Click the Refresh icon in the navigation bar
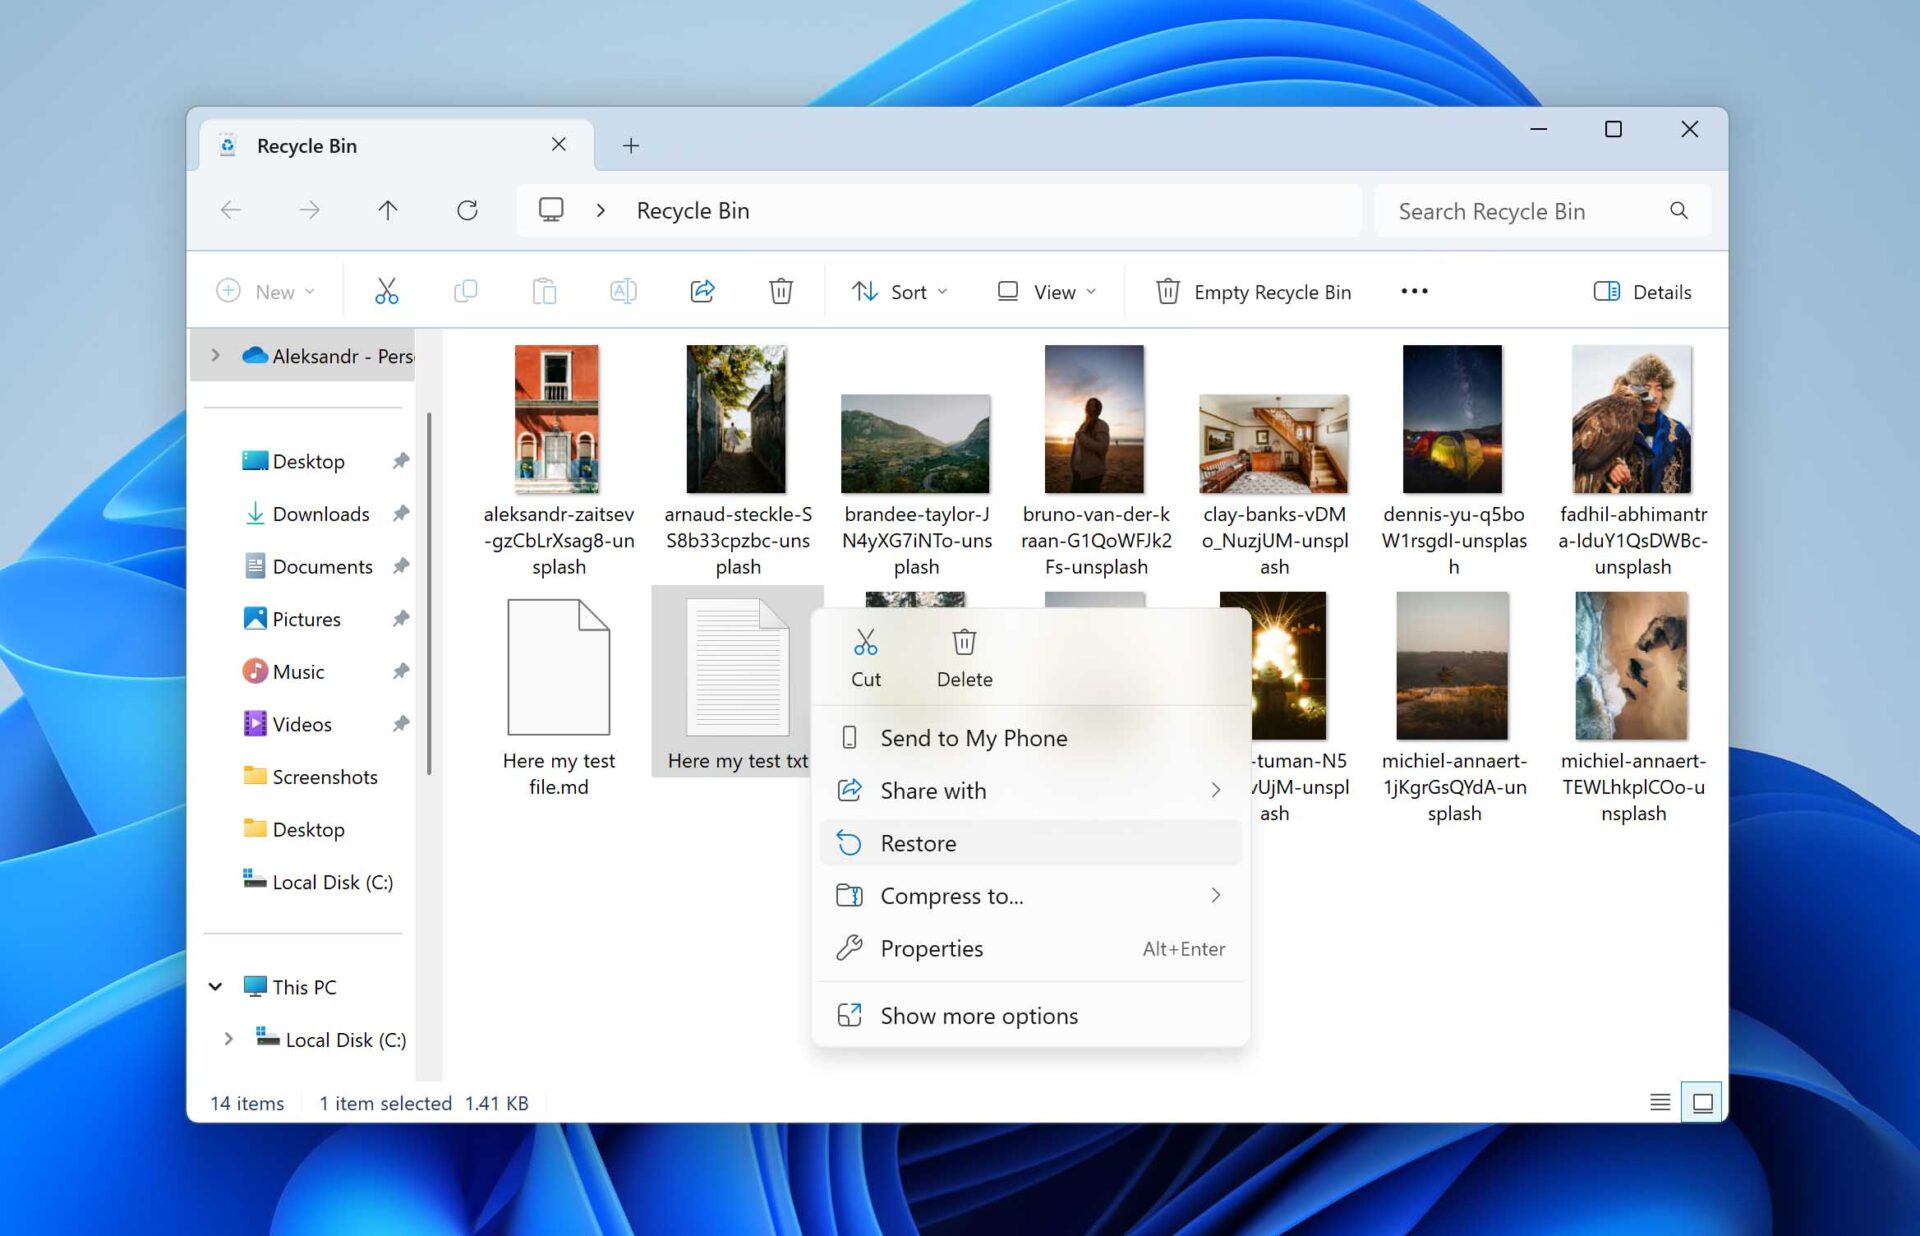The image size is (1920, 1236). click(467, 210)
